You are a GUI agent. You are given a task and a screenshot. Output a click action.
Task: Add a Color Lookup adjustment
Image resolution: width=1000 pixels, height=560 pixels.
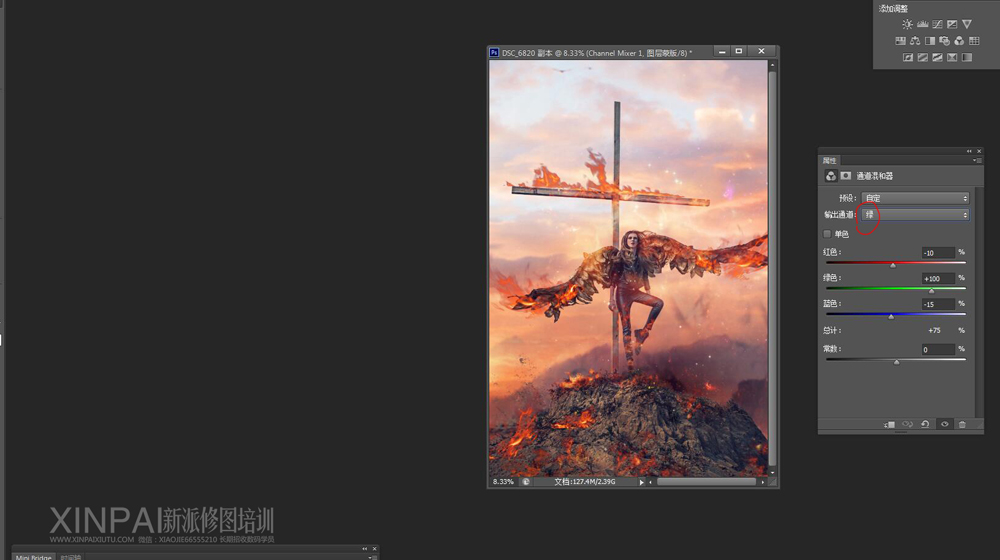(974, 41)
